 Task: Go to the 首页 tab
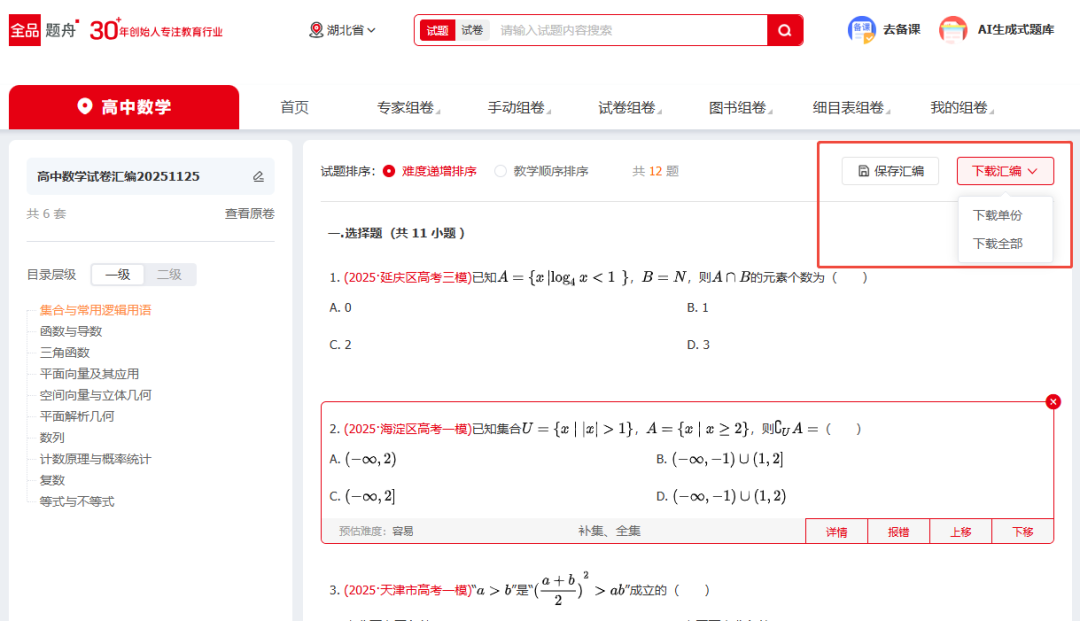point(295,107)
